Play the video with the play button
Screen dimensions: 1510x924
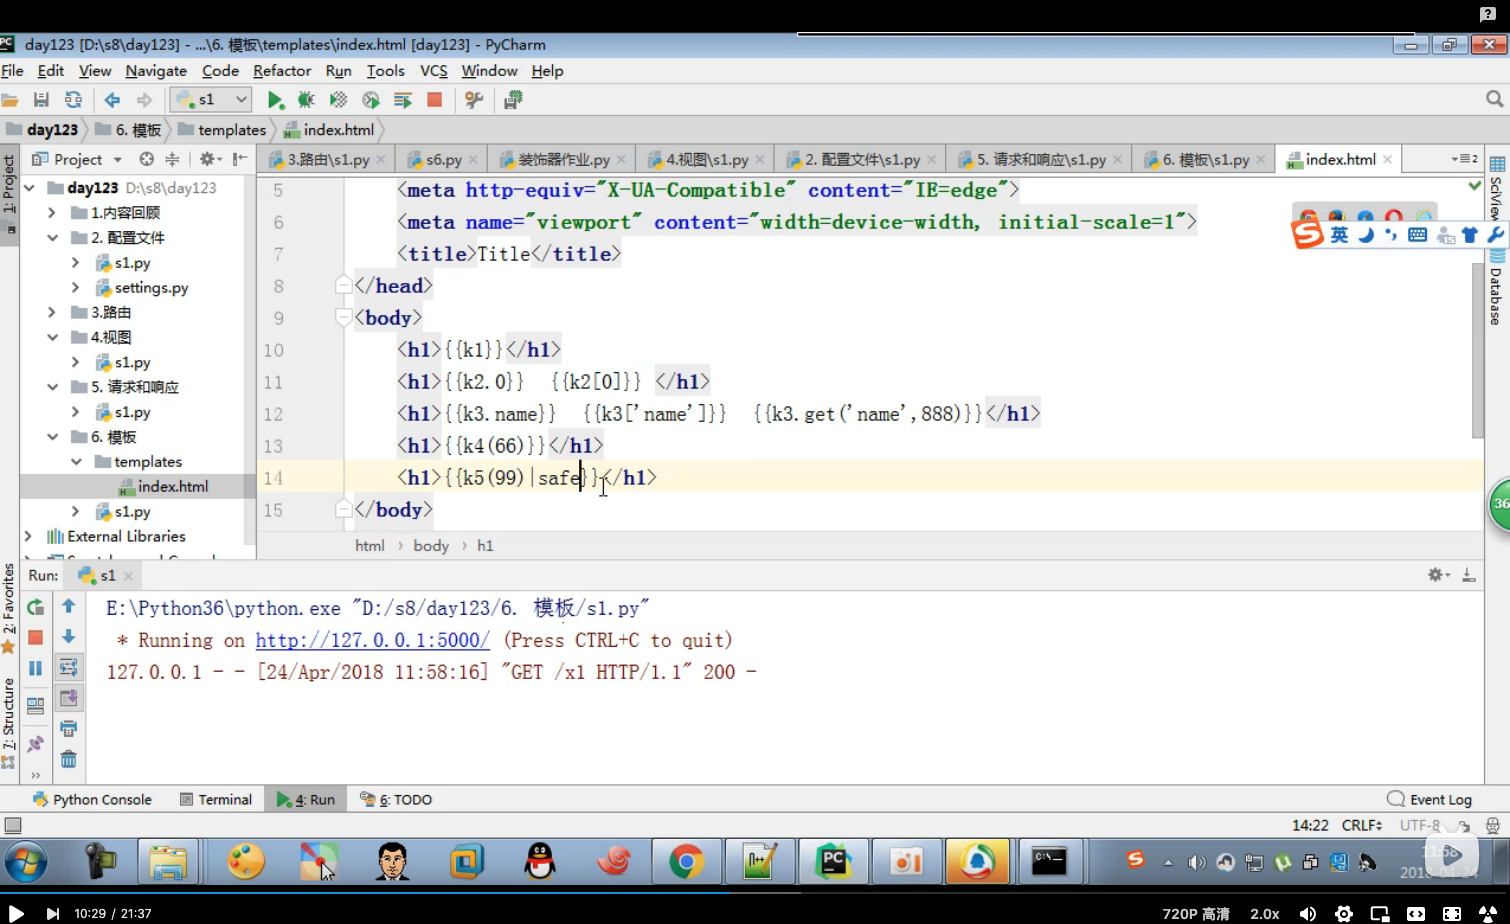tap(16, 913)
